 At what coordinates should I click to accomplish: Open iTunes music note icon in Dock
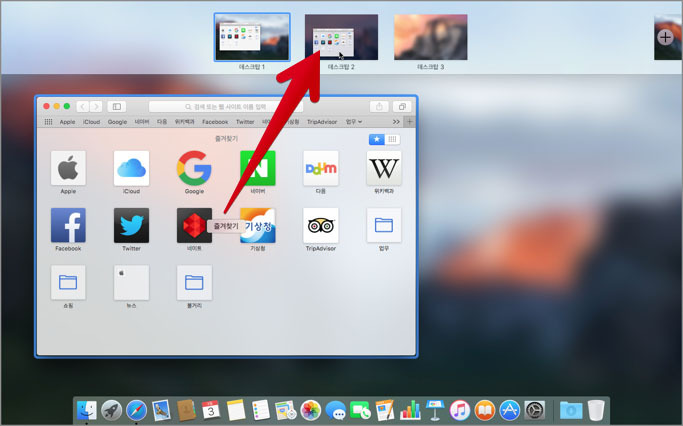pyautogui.click(x=460, y=410)
